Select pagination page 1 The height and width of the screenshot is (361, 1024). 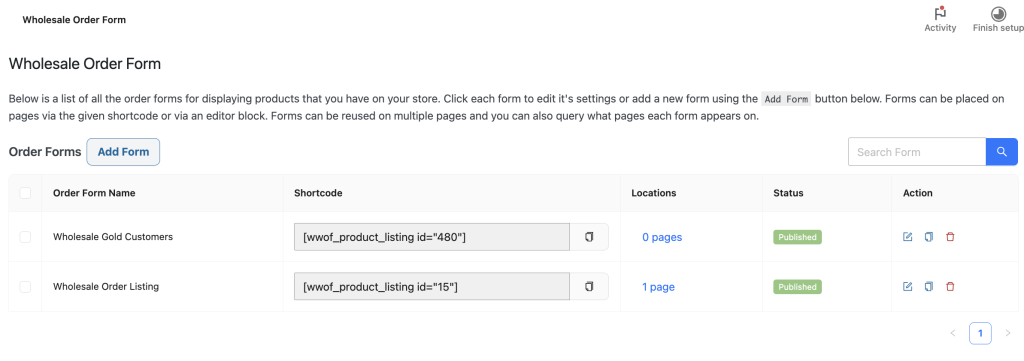[x=980, y=333]
